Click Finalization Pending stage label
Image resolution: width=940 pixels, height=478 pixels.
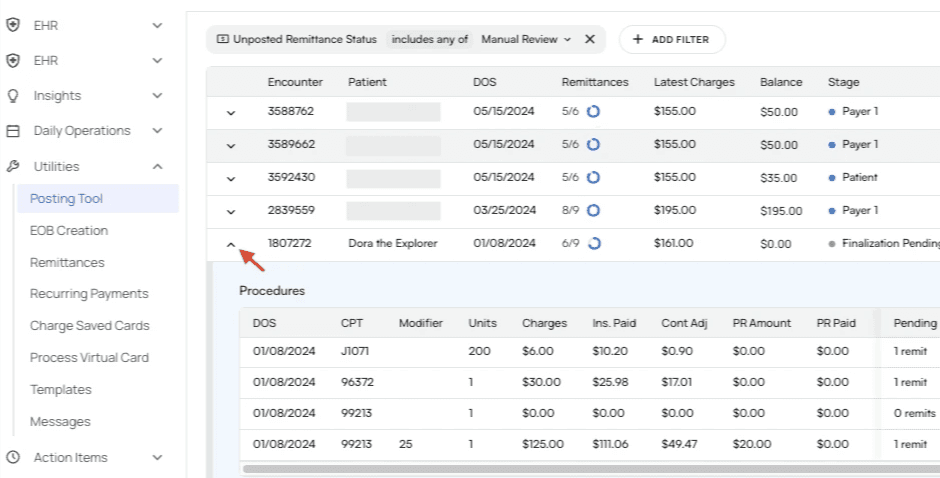point(890,243)
